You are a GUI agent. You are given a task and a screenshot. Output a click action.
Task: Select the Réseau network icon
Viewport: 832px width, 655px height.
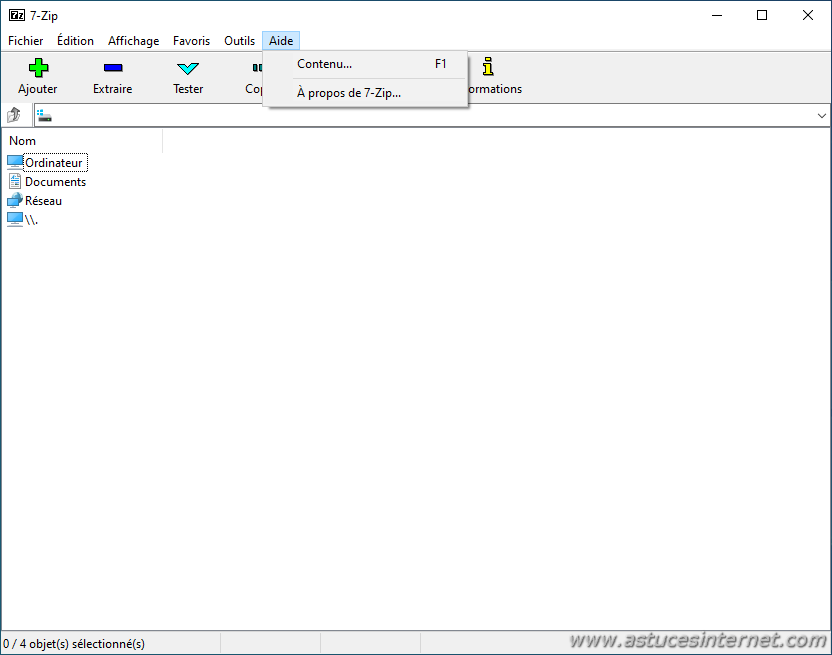pos(15,200)
